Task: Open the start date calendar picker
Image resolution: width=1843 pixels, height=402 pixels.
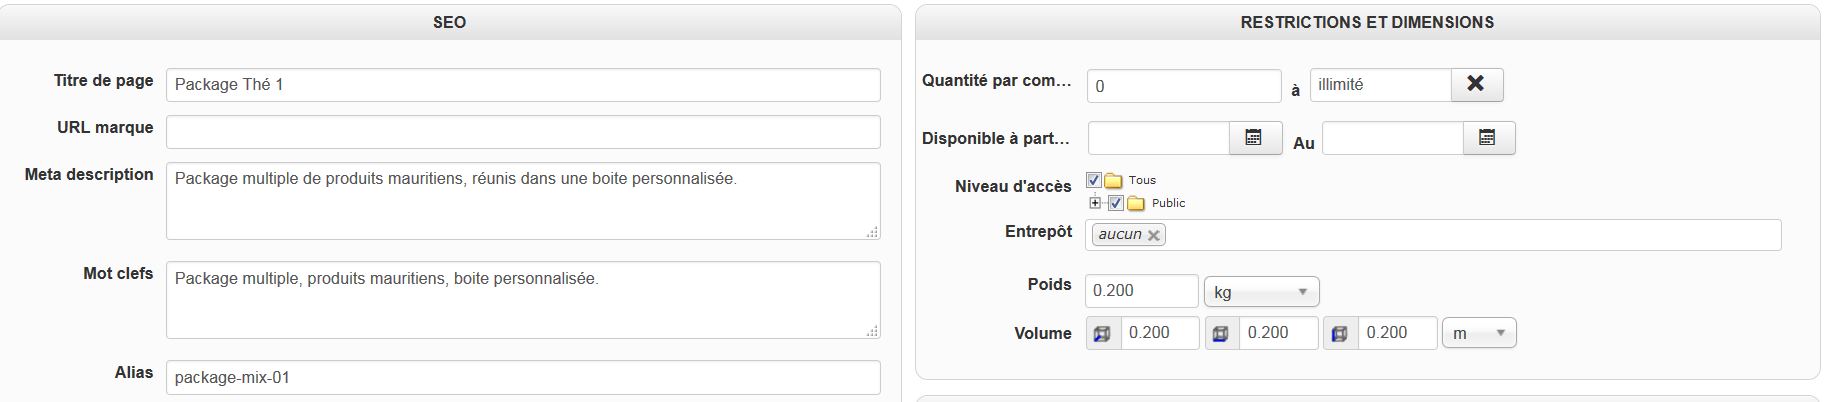Action: (1254, 138)
